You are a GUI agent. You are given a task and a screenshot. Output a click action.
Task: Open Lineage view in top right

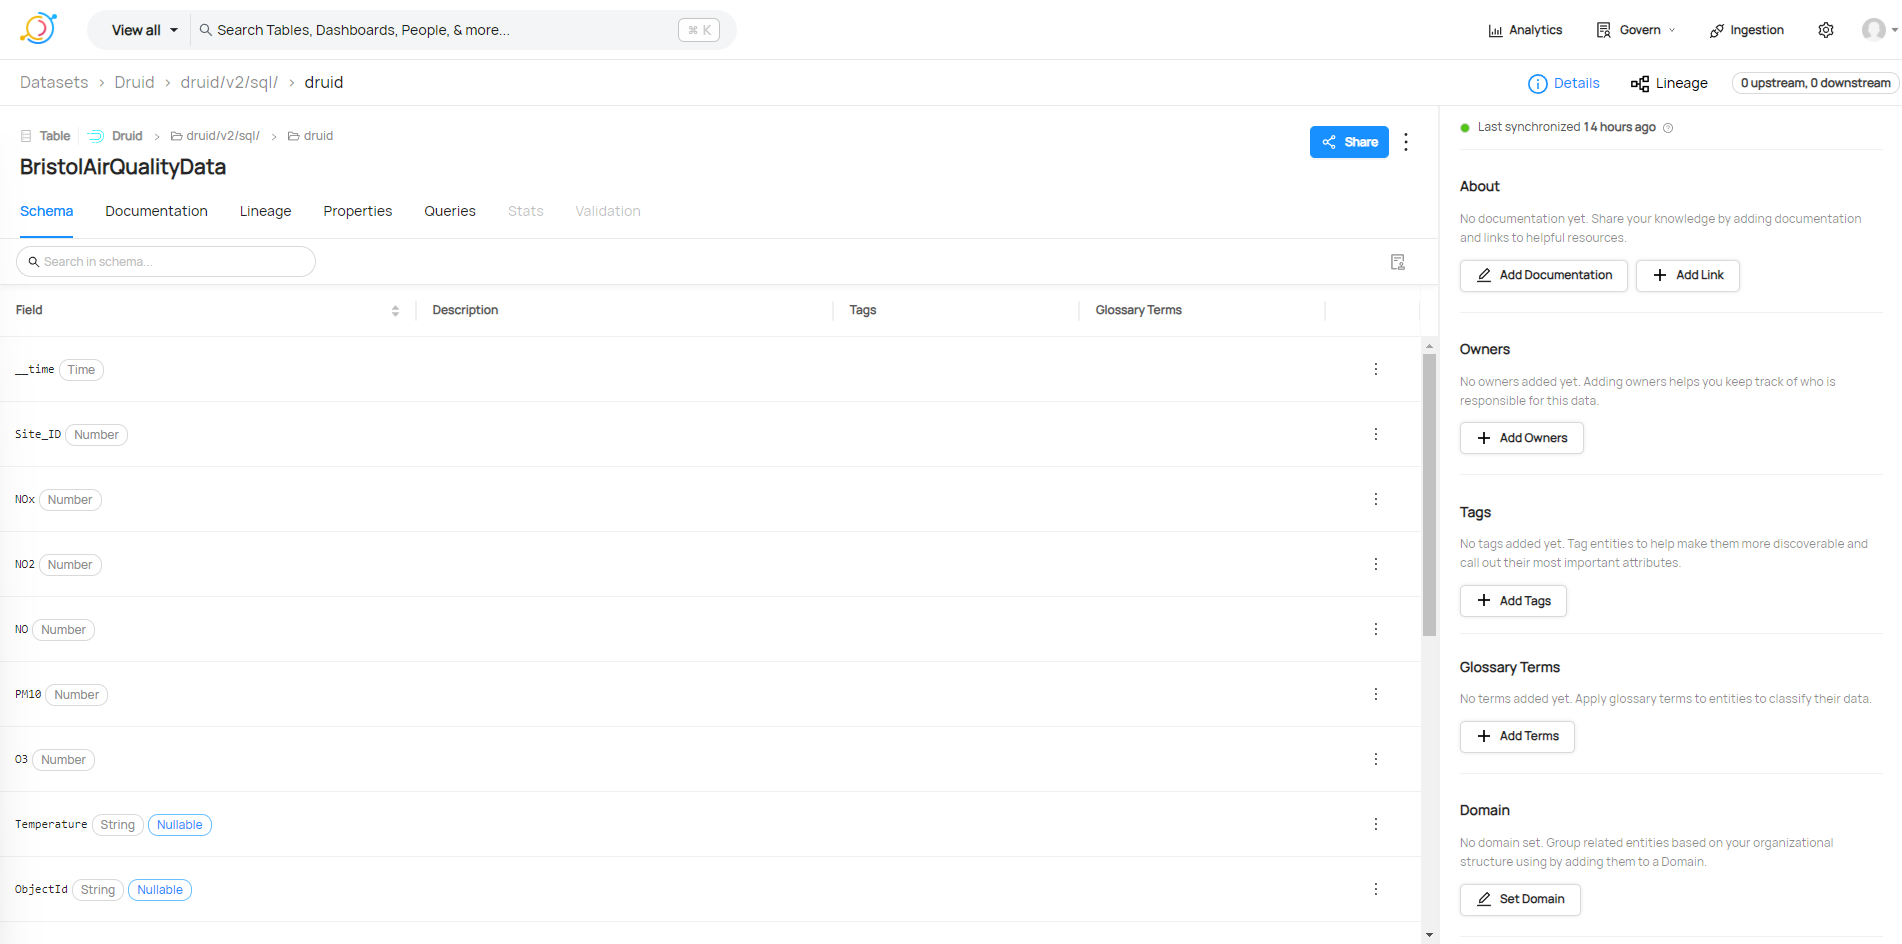point(1669,83)
